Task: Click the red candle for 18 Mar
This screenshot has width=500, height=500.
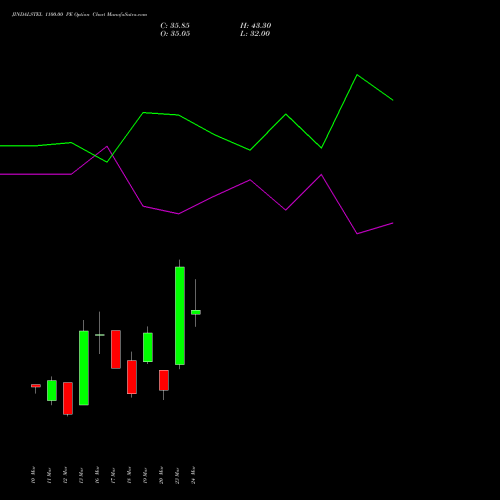Action: pos(132,377)
